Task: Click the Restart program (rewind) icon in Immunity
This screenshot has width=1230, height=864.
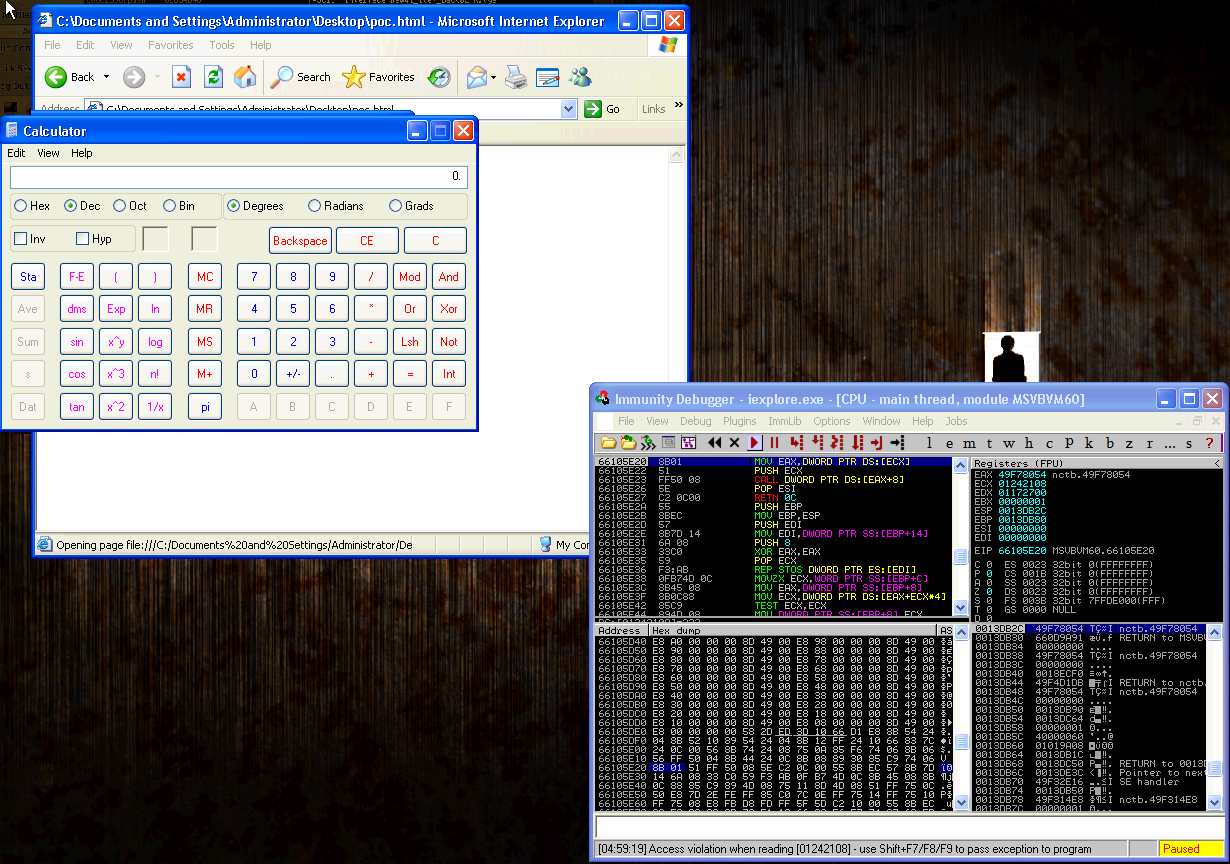Action: click(714, 442)
